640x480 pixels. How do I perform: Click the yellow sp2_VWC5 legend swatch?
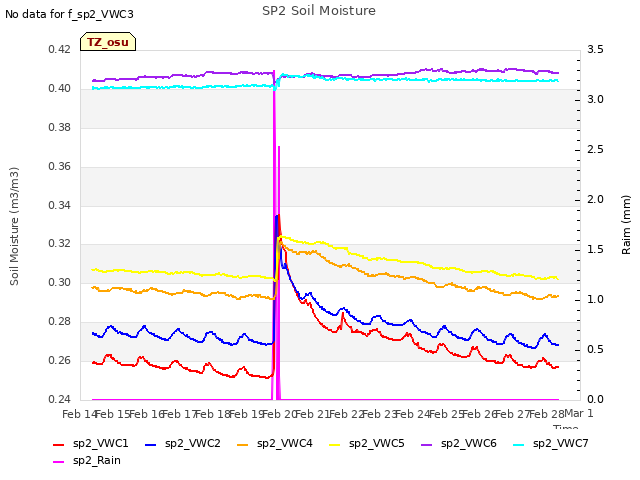coord(335,444)
